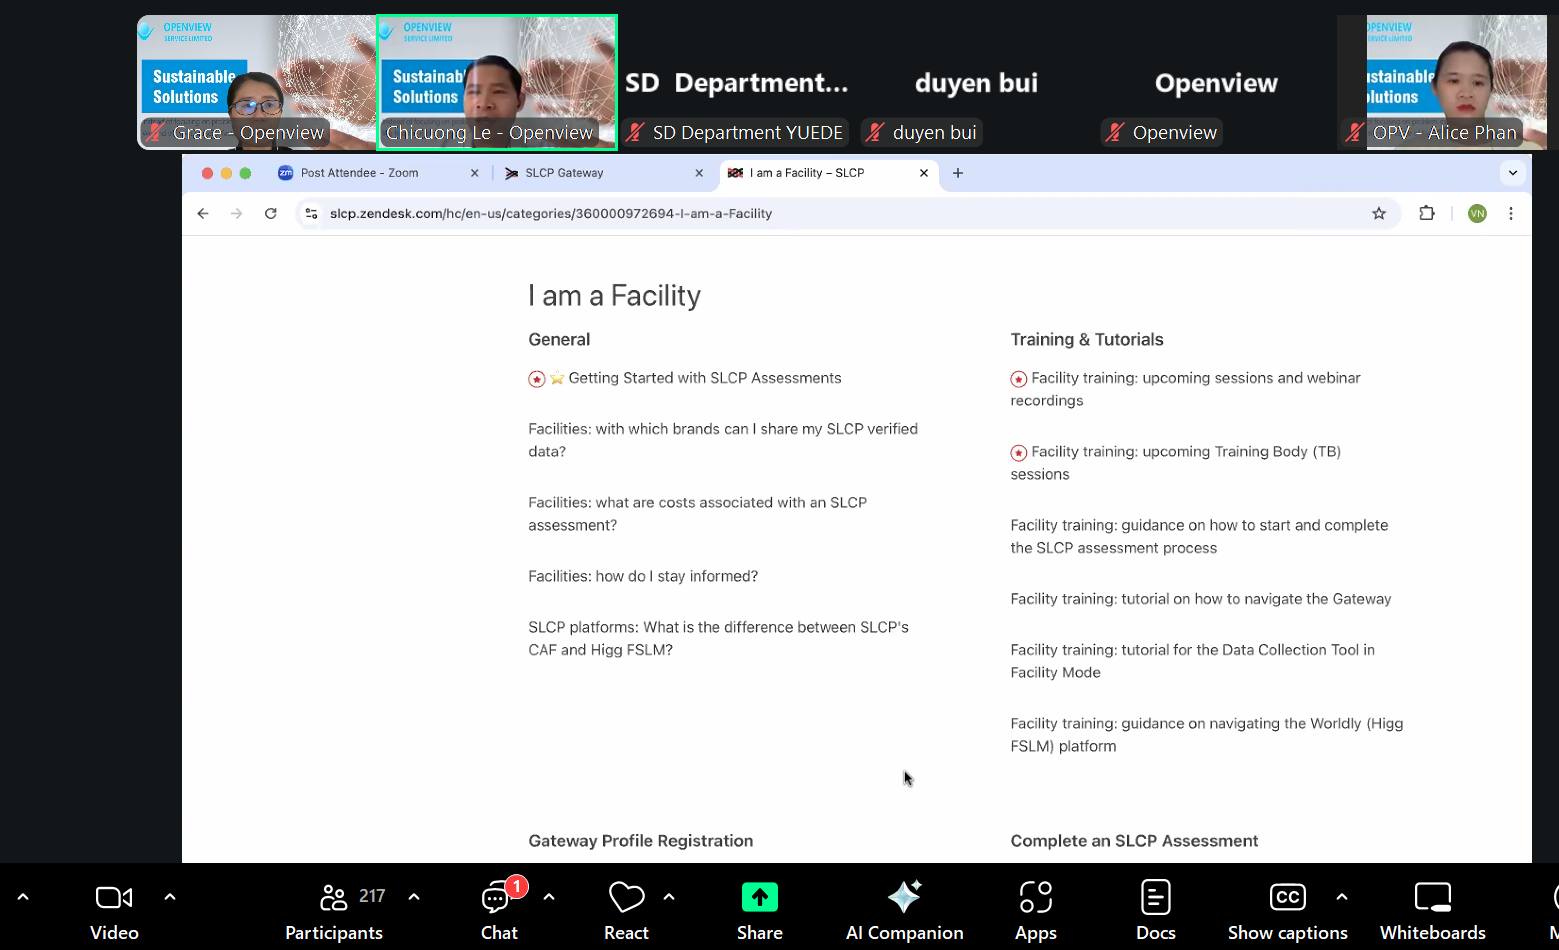Viewport: 1559px width, 950px height.
Task: Expand Participants options caret
Action: tap(414, 897)
